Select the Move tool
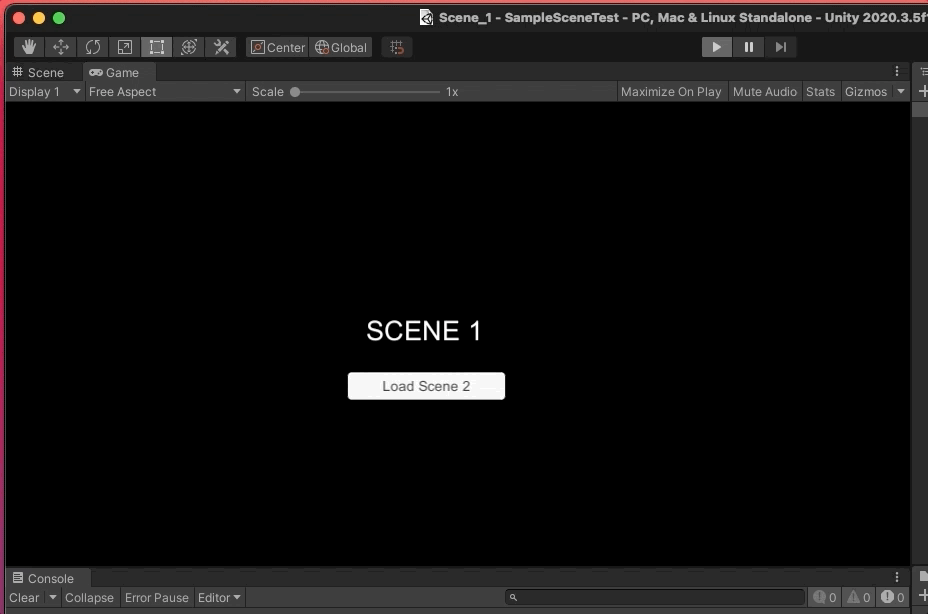 pos(60,47)
